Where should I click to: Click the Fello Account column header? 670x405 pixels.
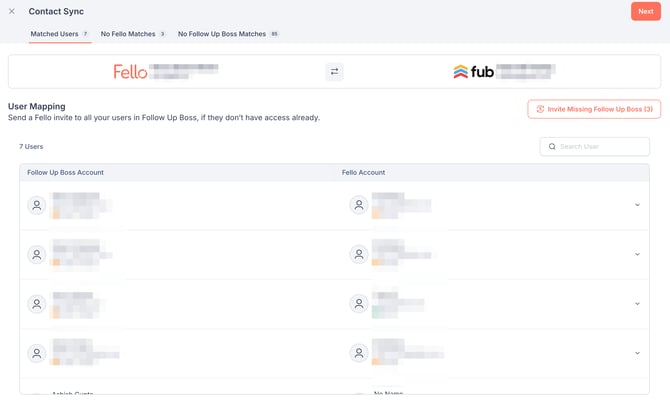coord(363,173)
